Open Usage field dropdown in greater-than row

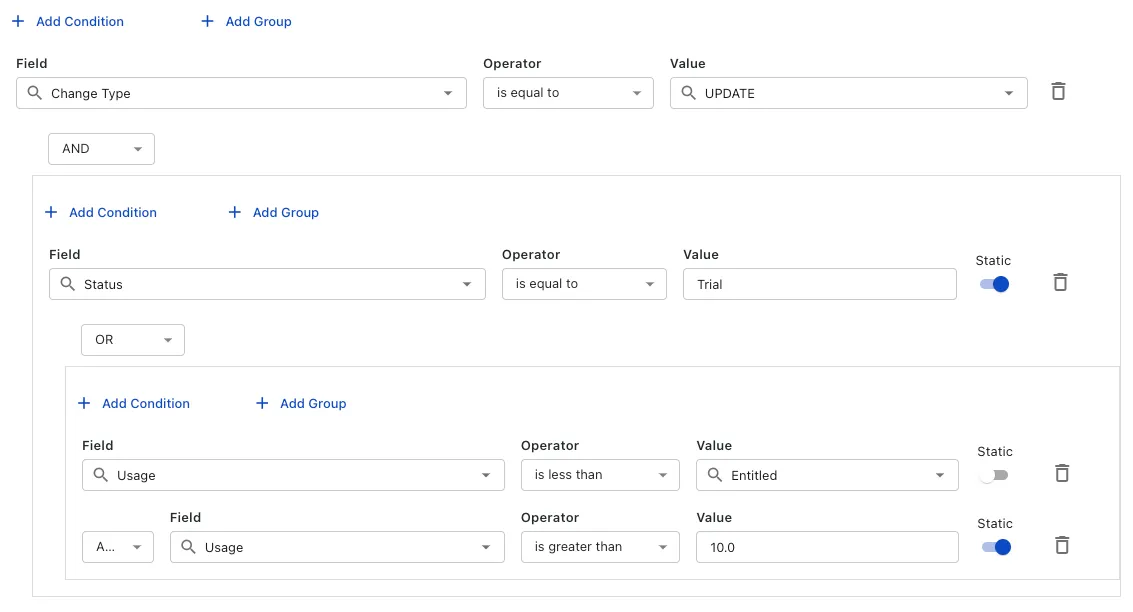[x=337, y=547]
